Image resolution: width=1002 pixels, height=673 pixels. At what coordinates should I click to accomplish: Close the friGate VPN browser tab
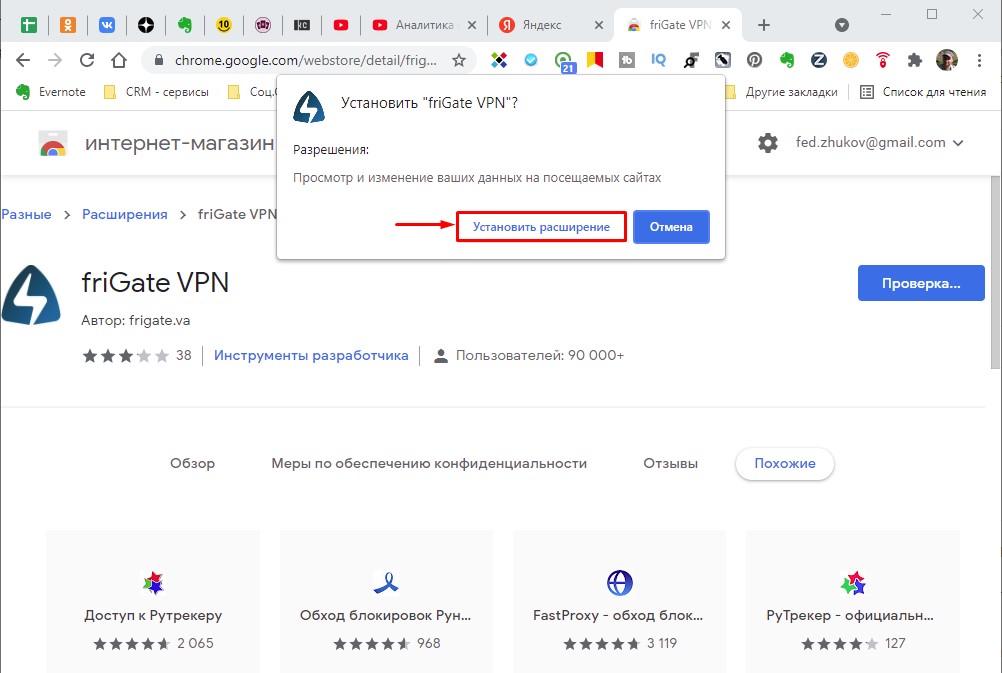(726, 25)
